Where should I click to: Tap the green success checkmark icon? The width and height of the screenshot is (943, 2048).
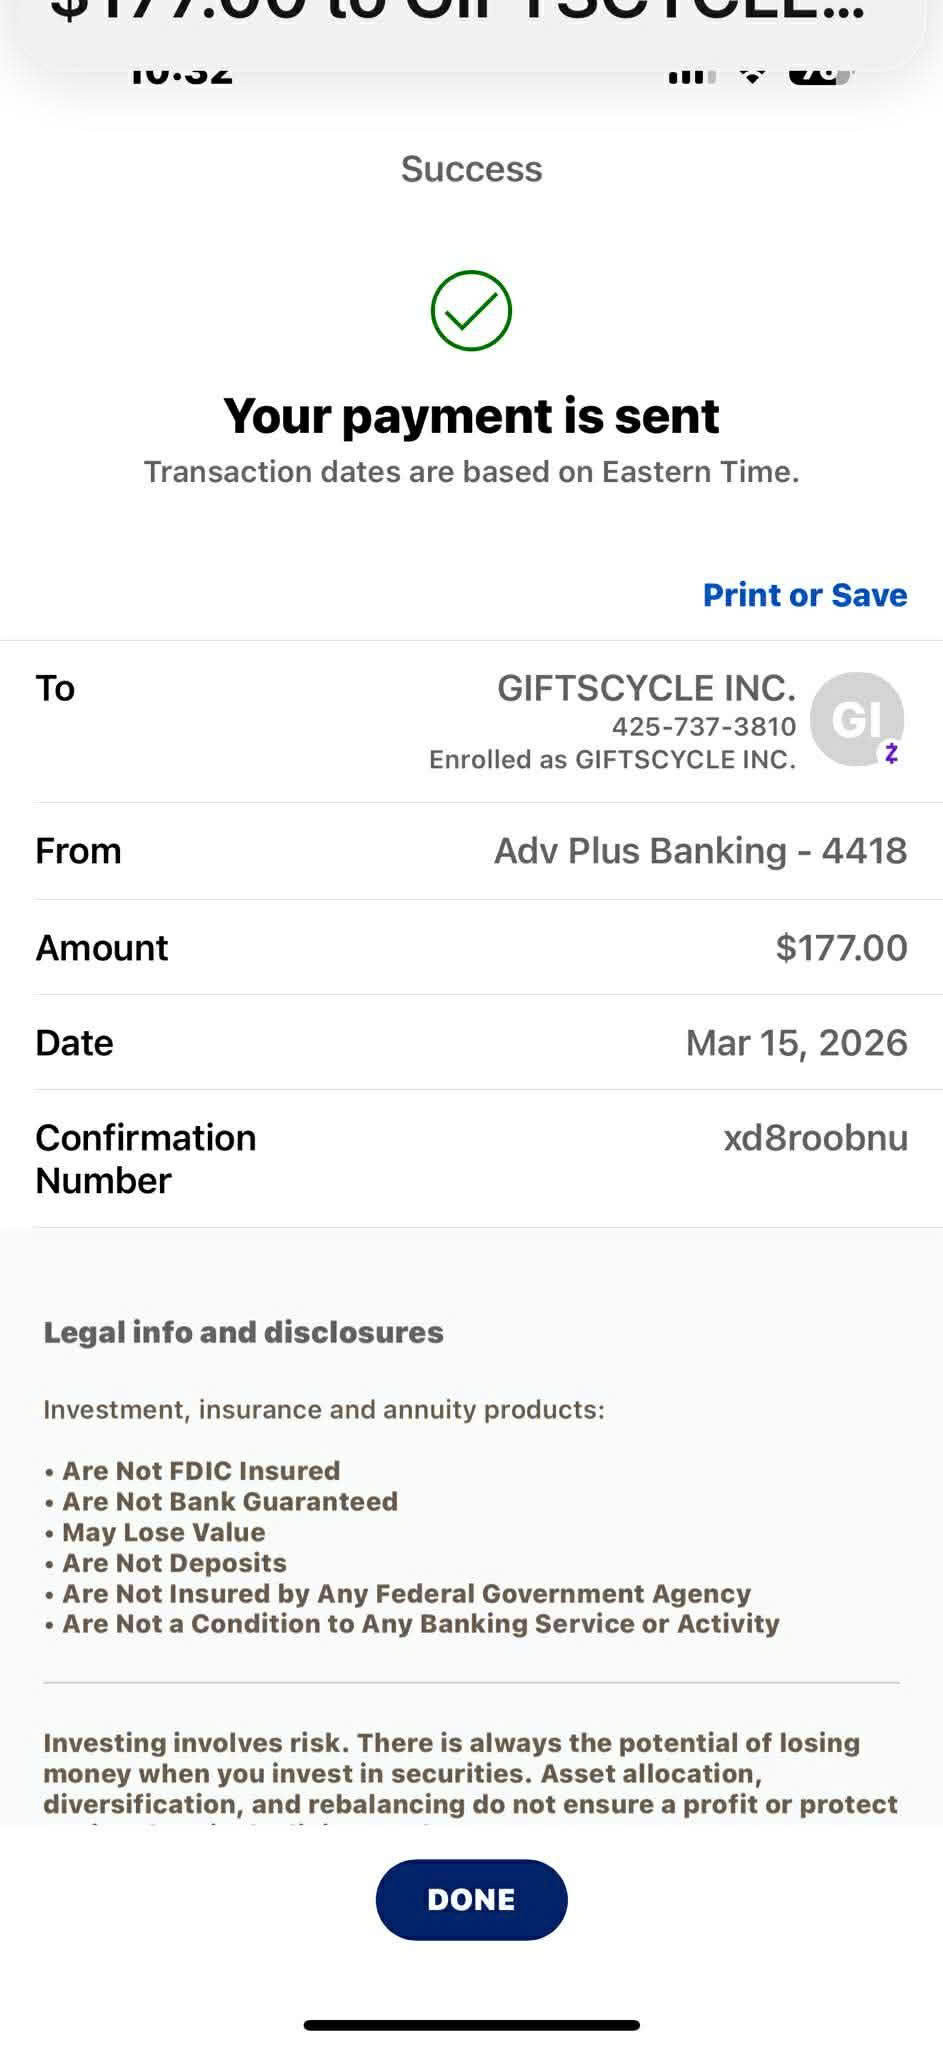pyautogui.click(x=471, y=311)
